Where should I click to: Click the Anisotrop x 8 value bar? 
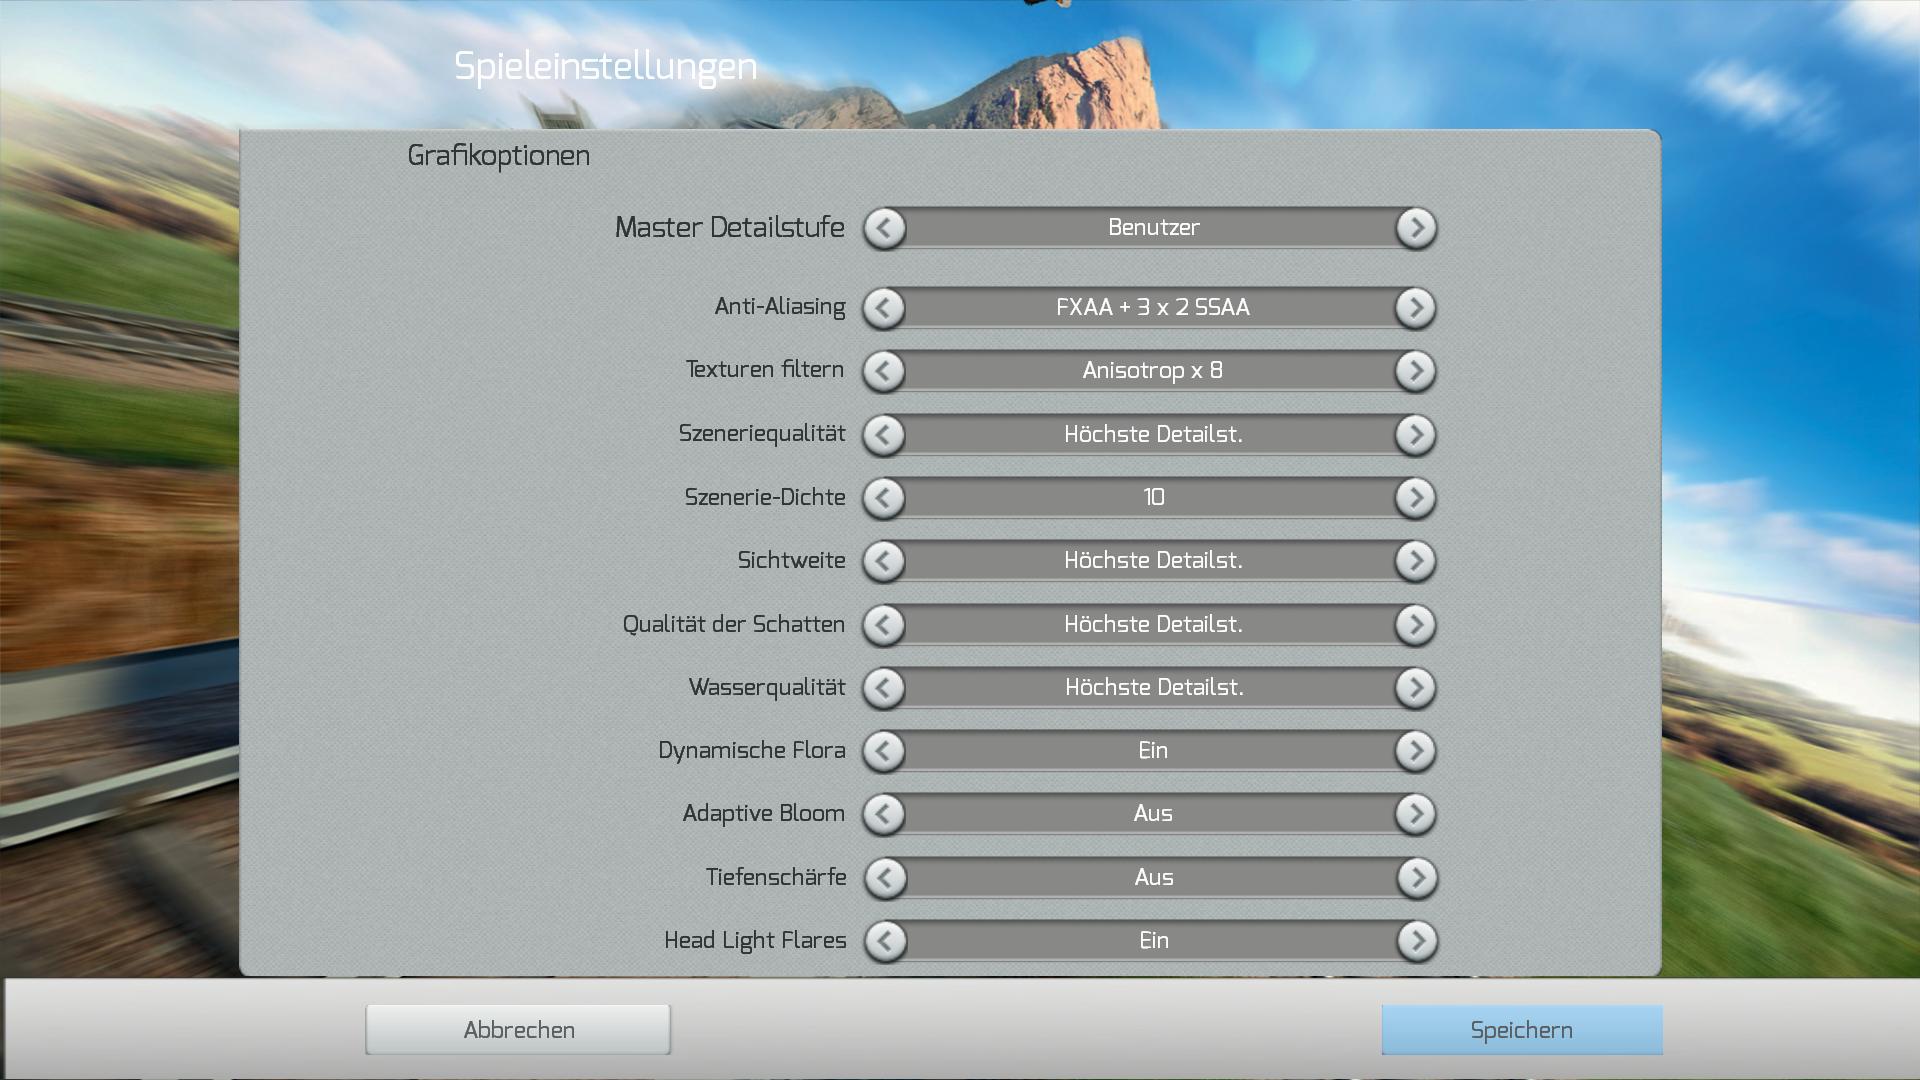tap(1152, 371)
